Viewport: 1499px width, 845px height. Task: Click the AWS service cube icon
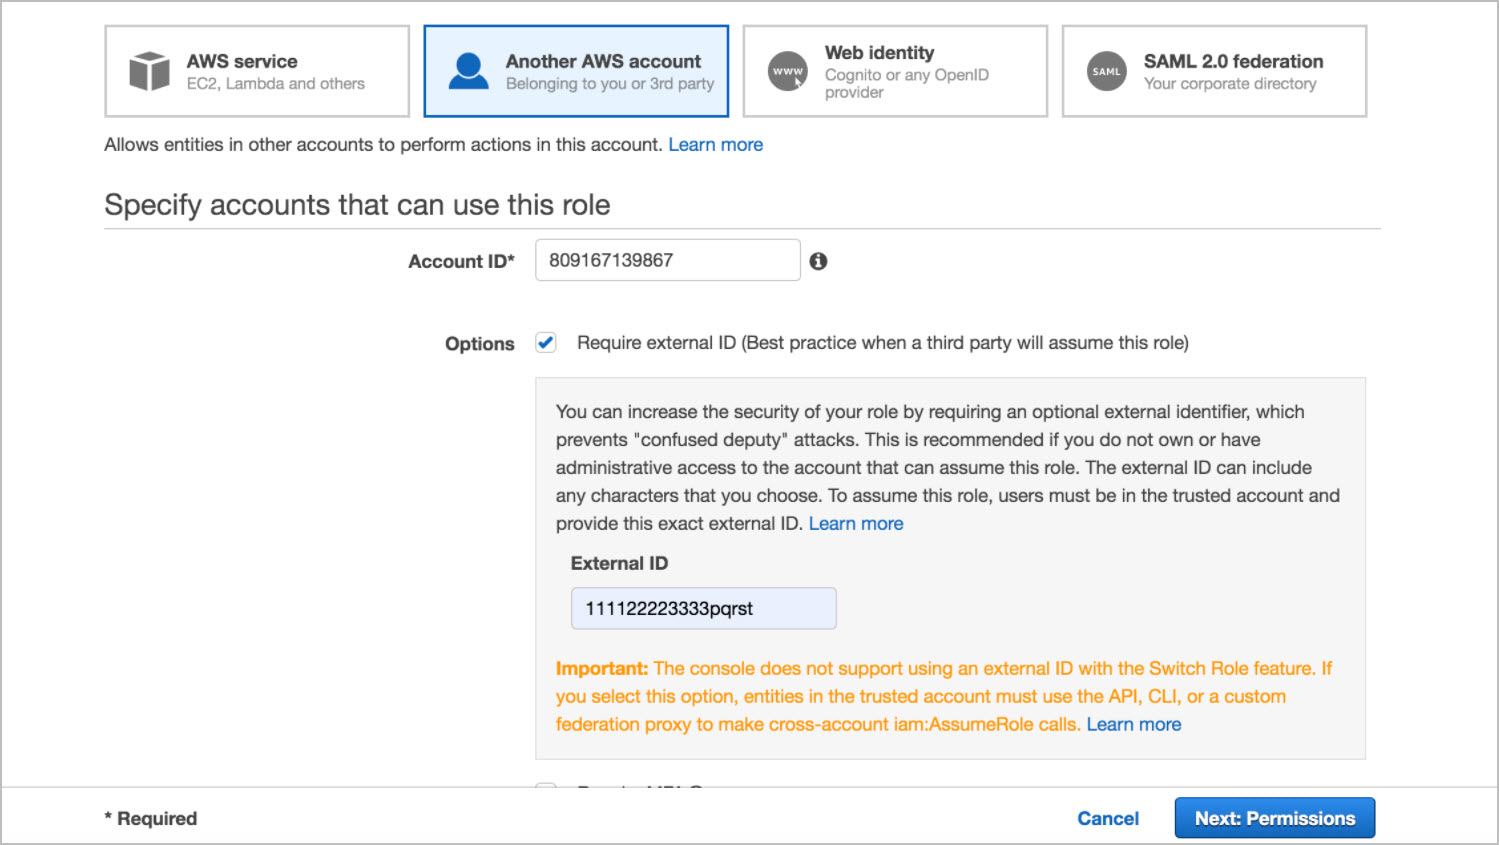(x=149, y=71)
